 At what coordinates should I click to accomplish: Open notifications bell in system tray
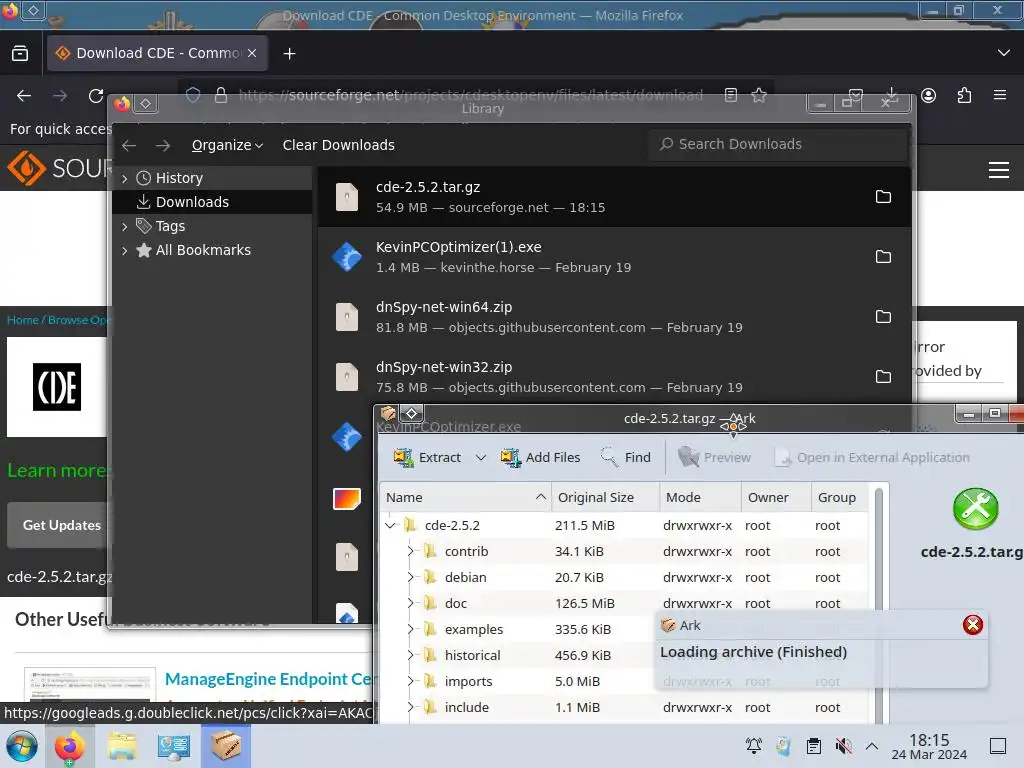click(x=754, y=745)
